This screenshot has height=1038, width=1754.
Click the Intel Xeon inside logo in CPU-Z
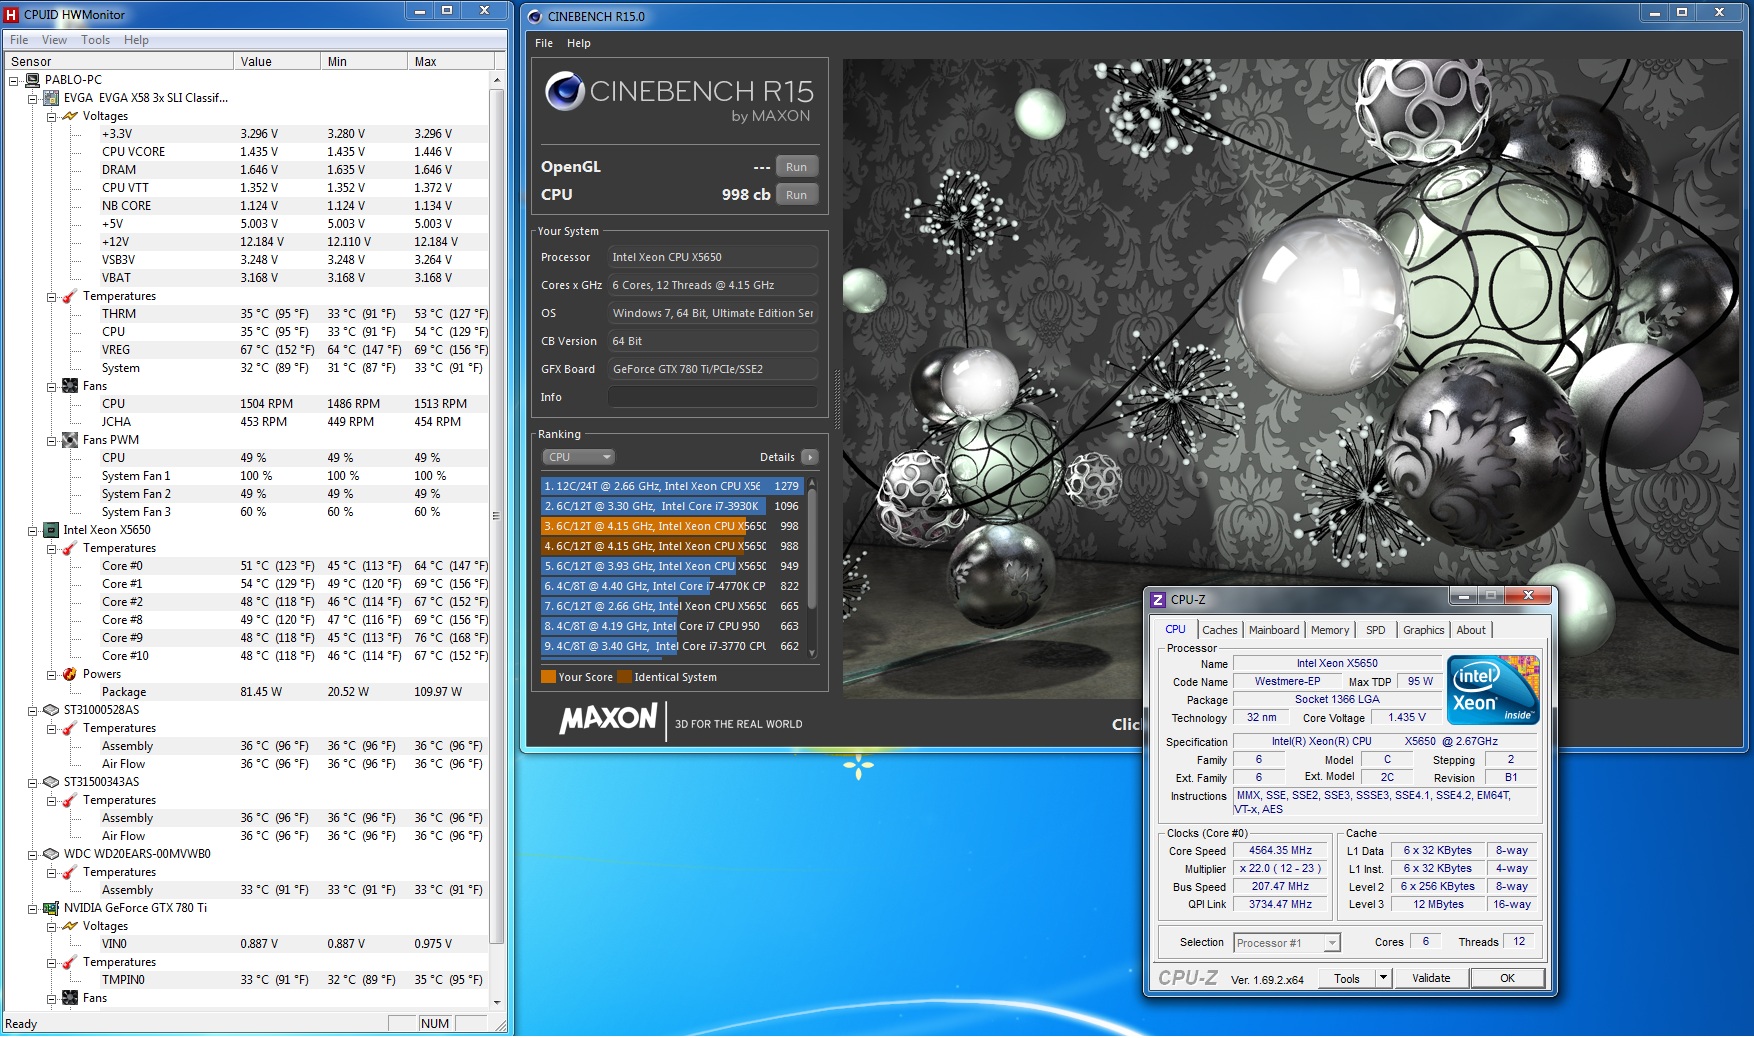(x=1492, y=690)
